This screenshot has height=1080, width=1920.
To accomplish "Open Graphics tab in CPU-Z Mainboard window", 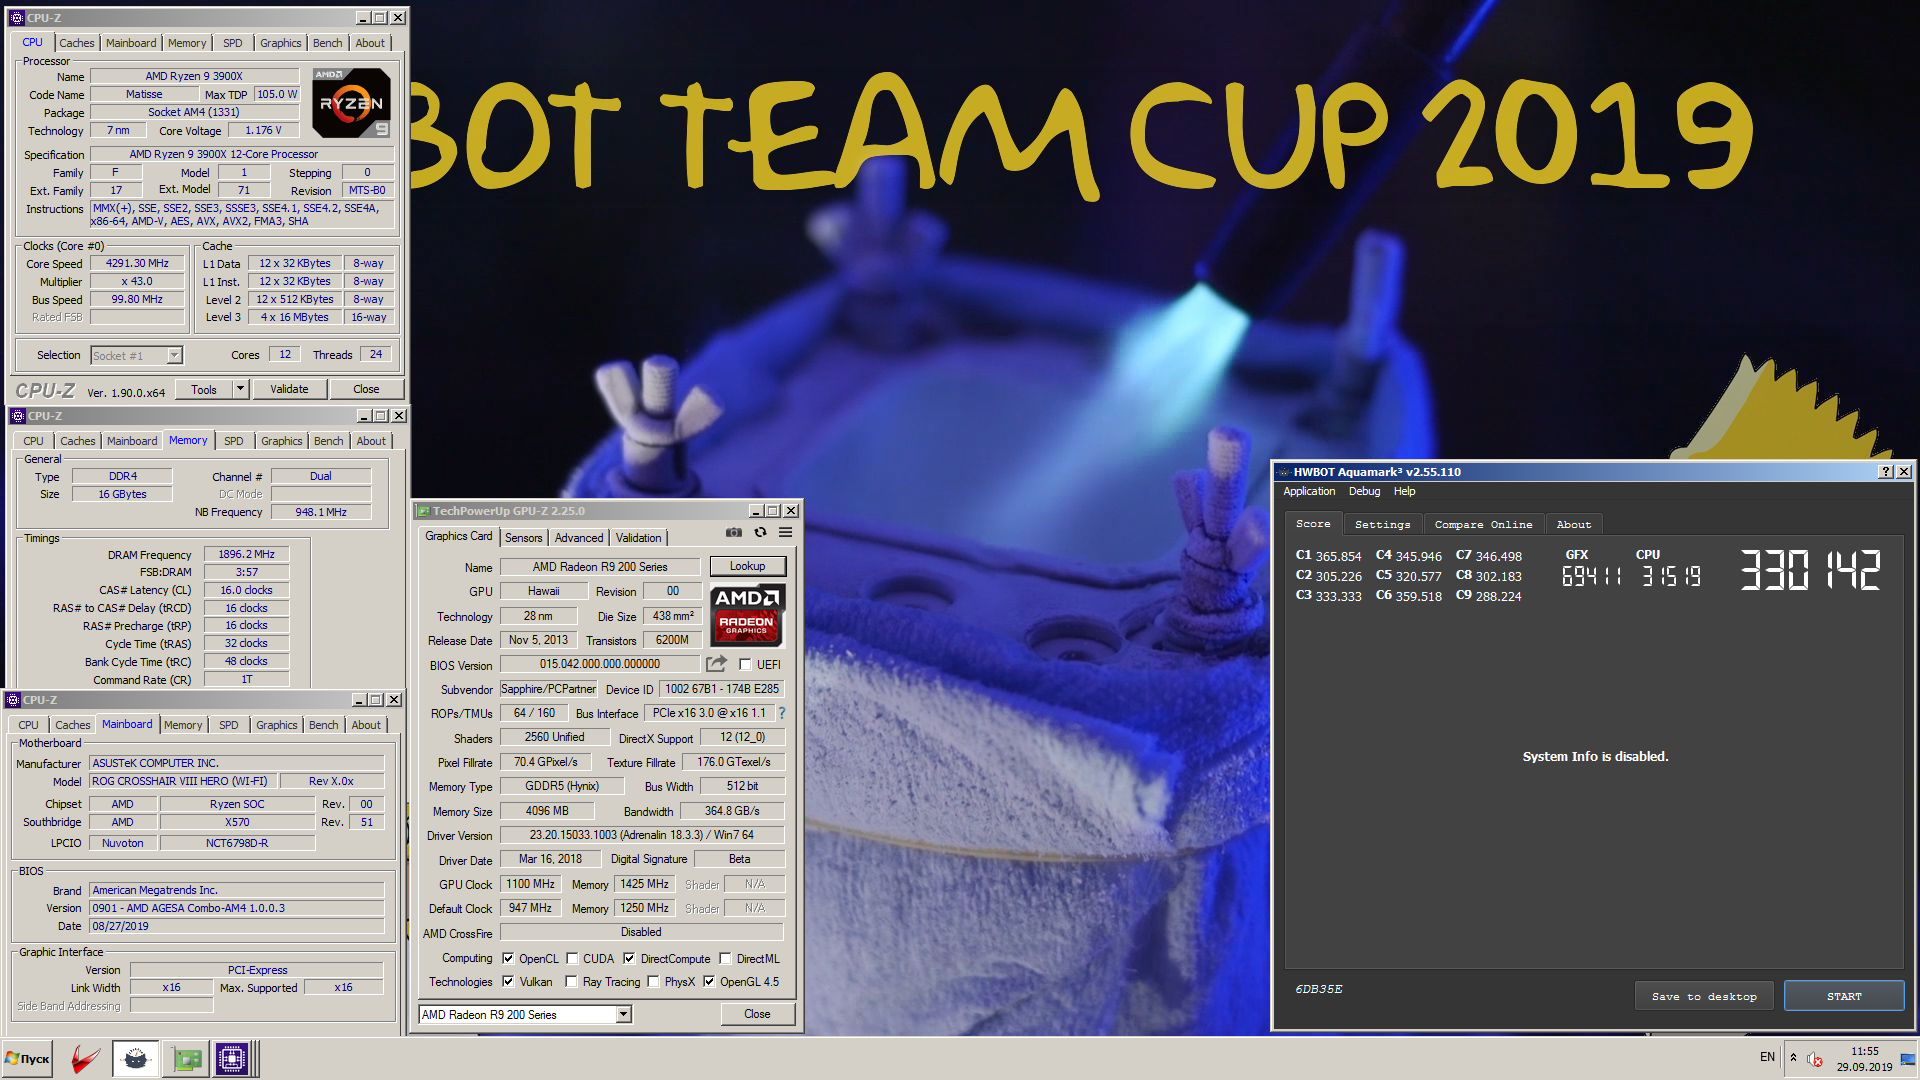I will [x=276, y=725].
